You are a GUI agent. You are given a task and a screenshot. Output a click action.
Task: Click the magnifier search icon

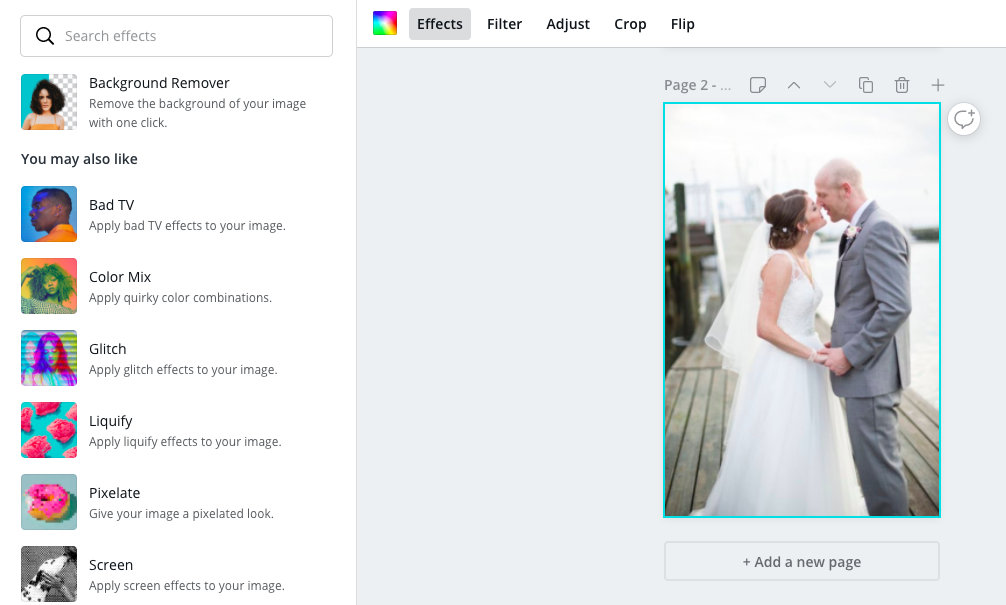point(44,36)
